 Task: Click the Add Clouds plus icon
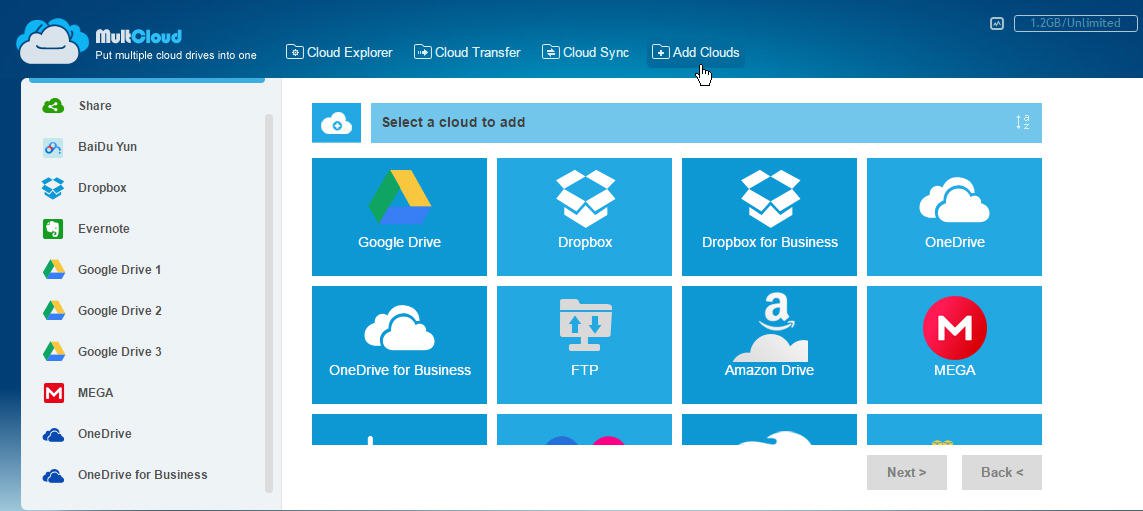pos(660,52)
